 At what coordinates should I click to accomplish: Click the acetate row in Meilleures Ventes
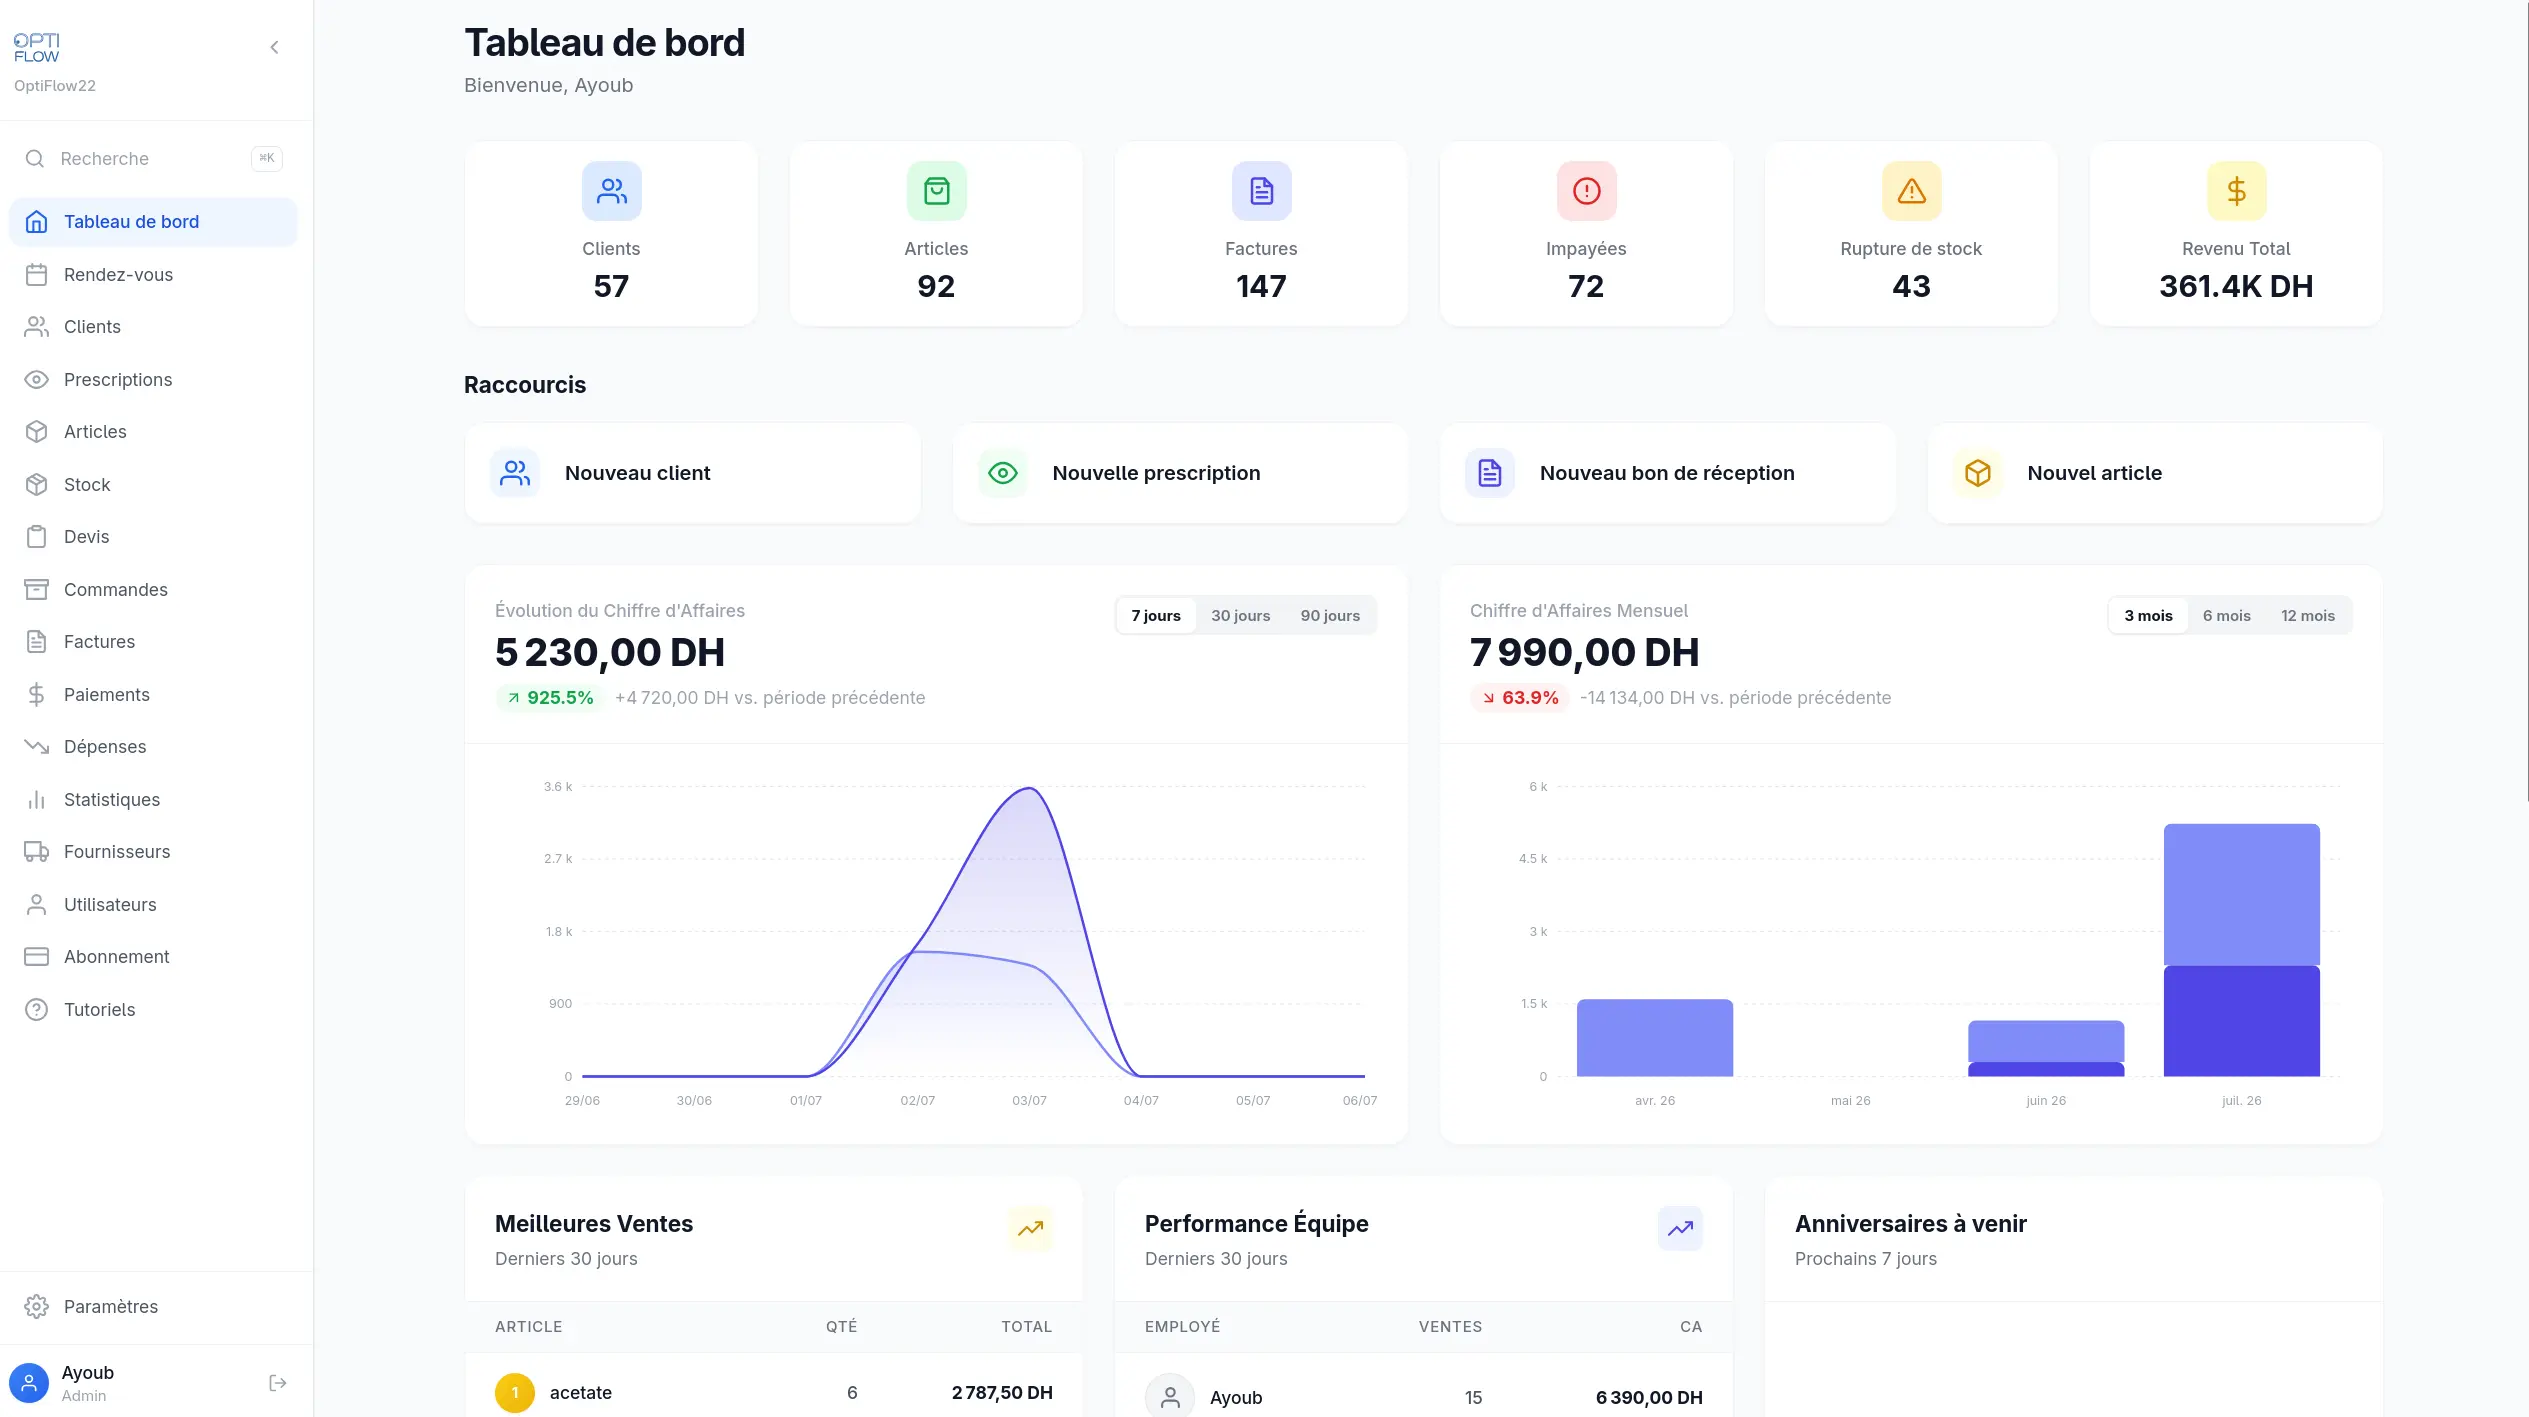coord(774,1385)
